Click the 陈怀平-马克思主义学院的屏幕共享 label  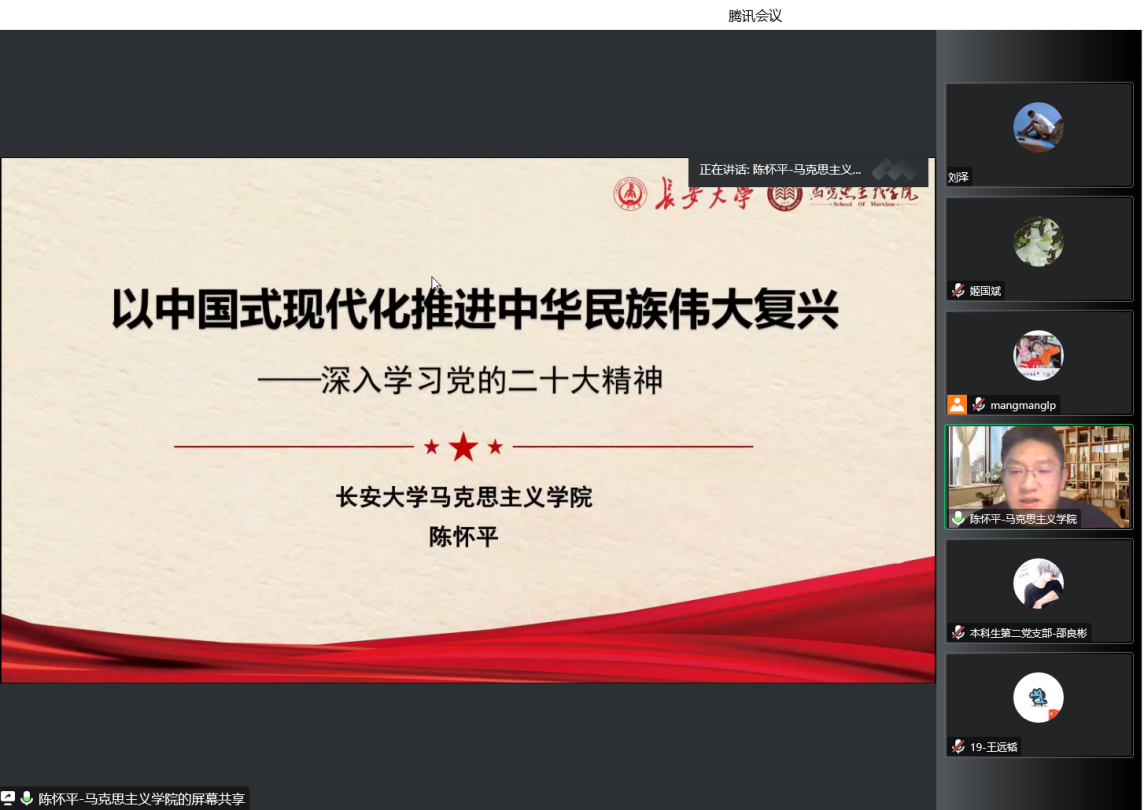[141, 799]
